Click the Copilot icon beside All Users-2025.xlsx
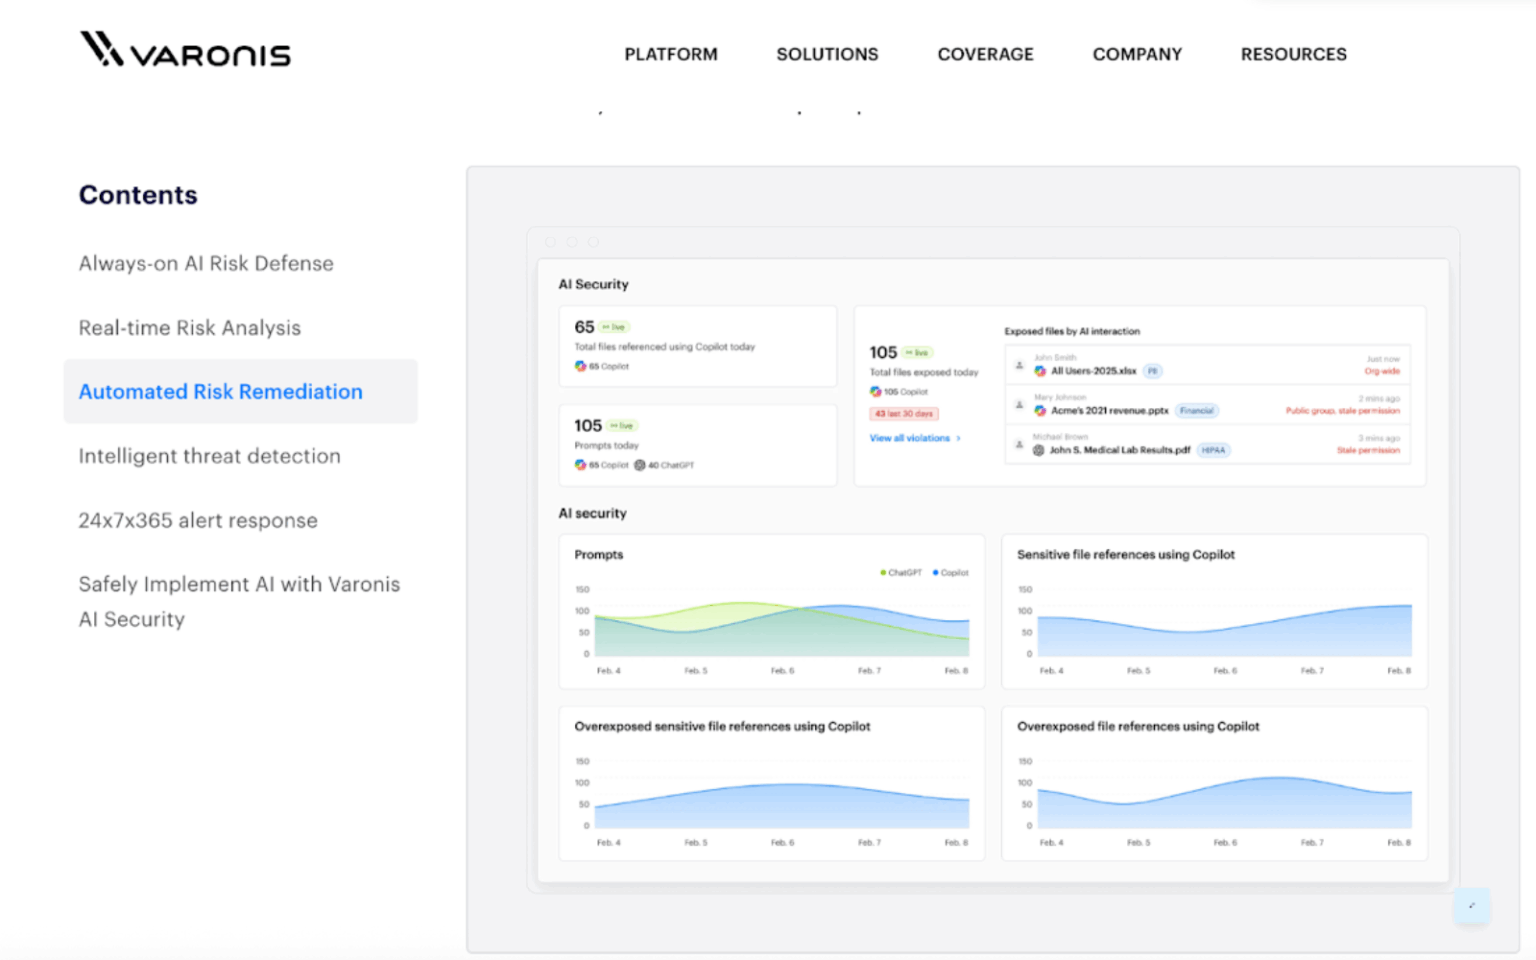1536x960 pixels. coord(1040,371)
